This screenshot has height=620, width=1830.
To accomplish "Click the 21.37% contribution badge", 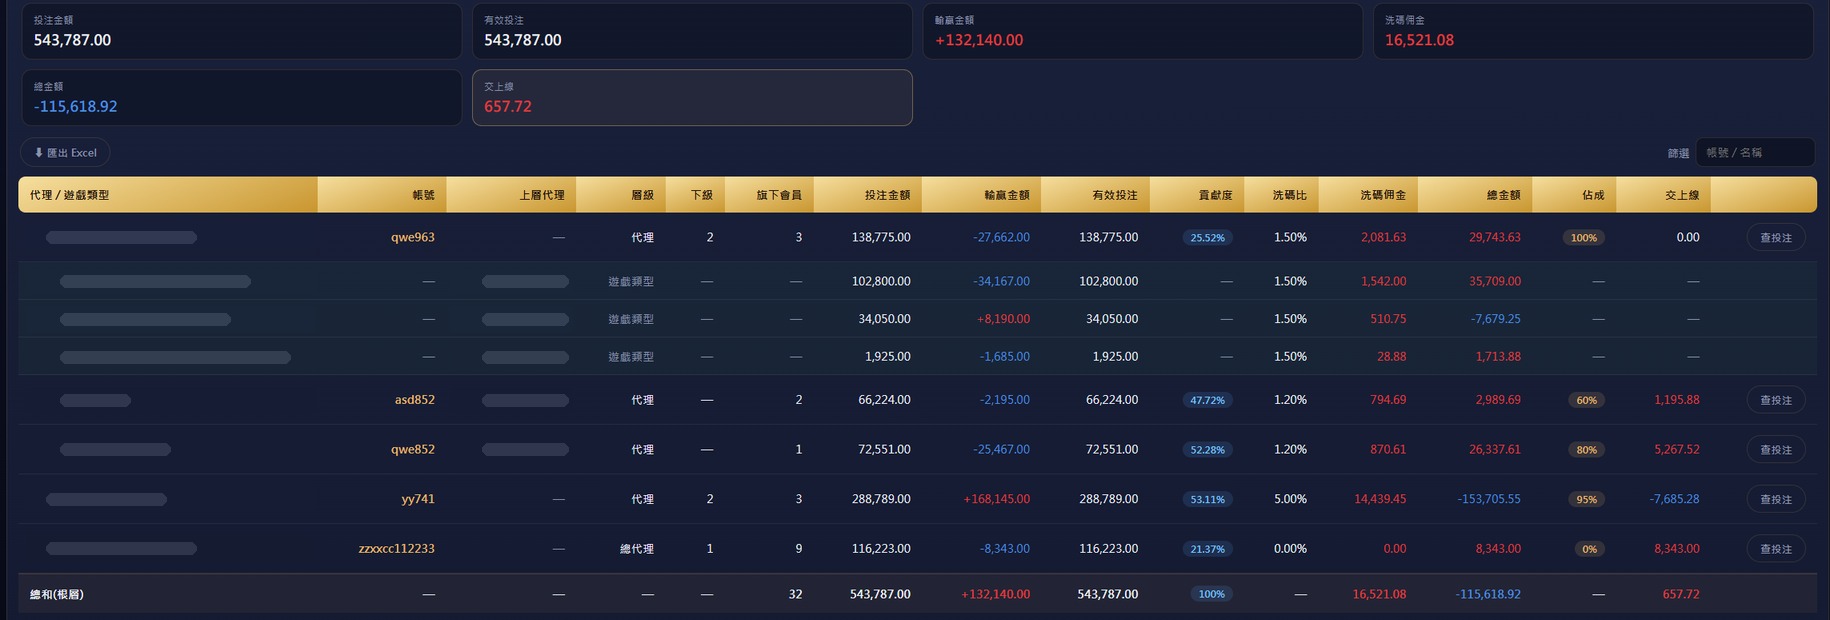I will pos(1208,549).
